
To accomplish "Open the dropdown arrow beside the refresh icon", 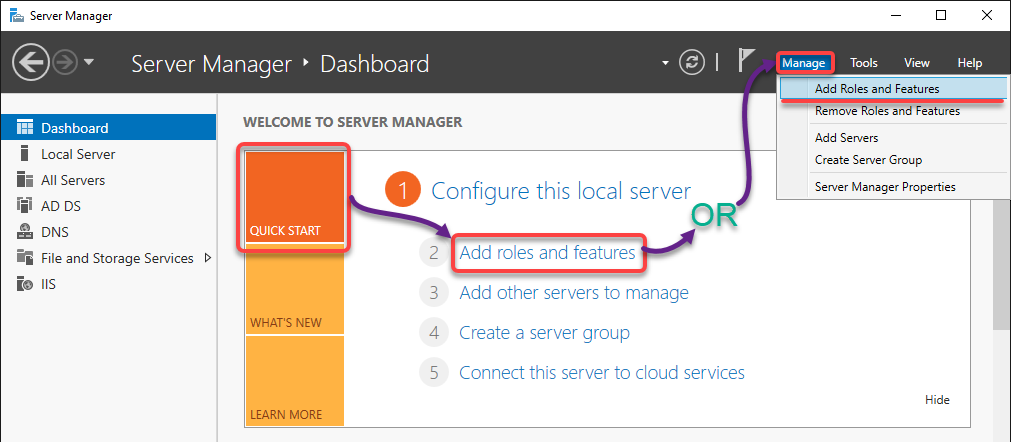I will [665, 63].
